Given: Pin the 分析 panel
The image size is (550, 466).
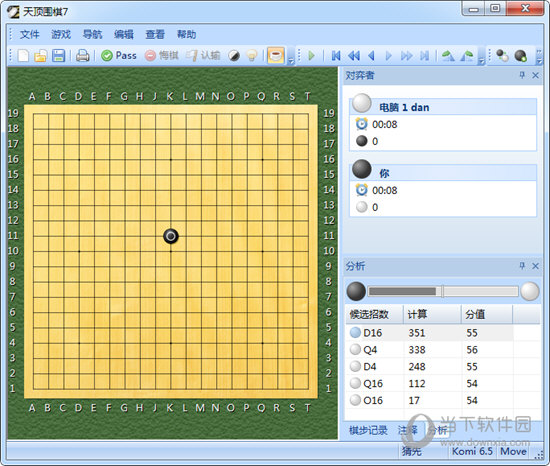Looking at the screenshot, I should (x=522, y=266).
